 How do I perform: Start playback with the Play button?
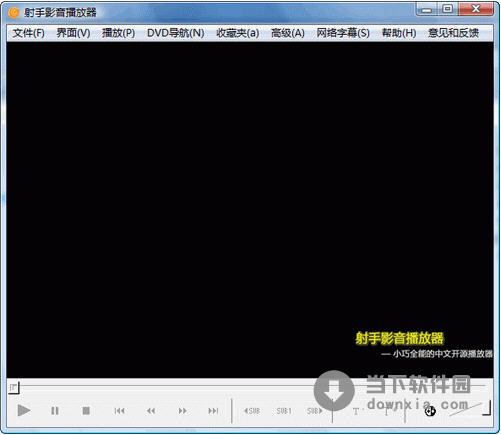pyautogui.click(x=24, y=410)
